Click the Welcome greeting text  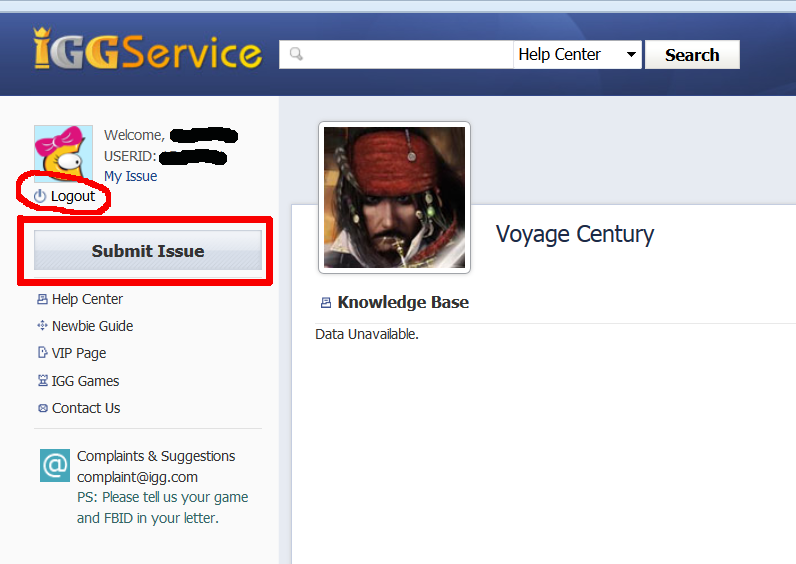135,135
